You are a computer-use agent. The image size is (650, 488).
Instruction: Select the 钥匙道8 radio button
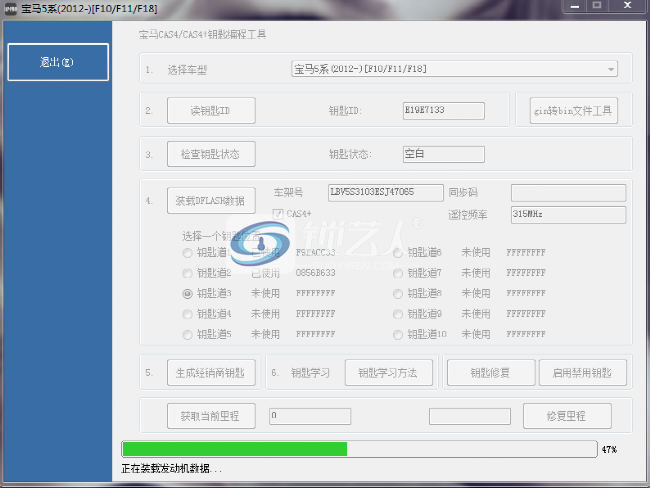pos(398,294)
